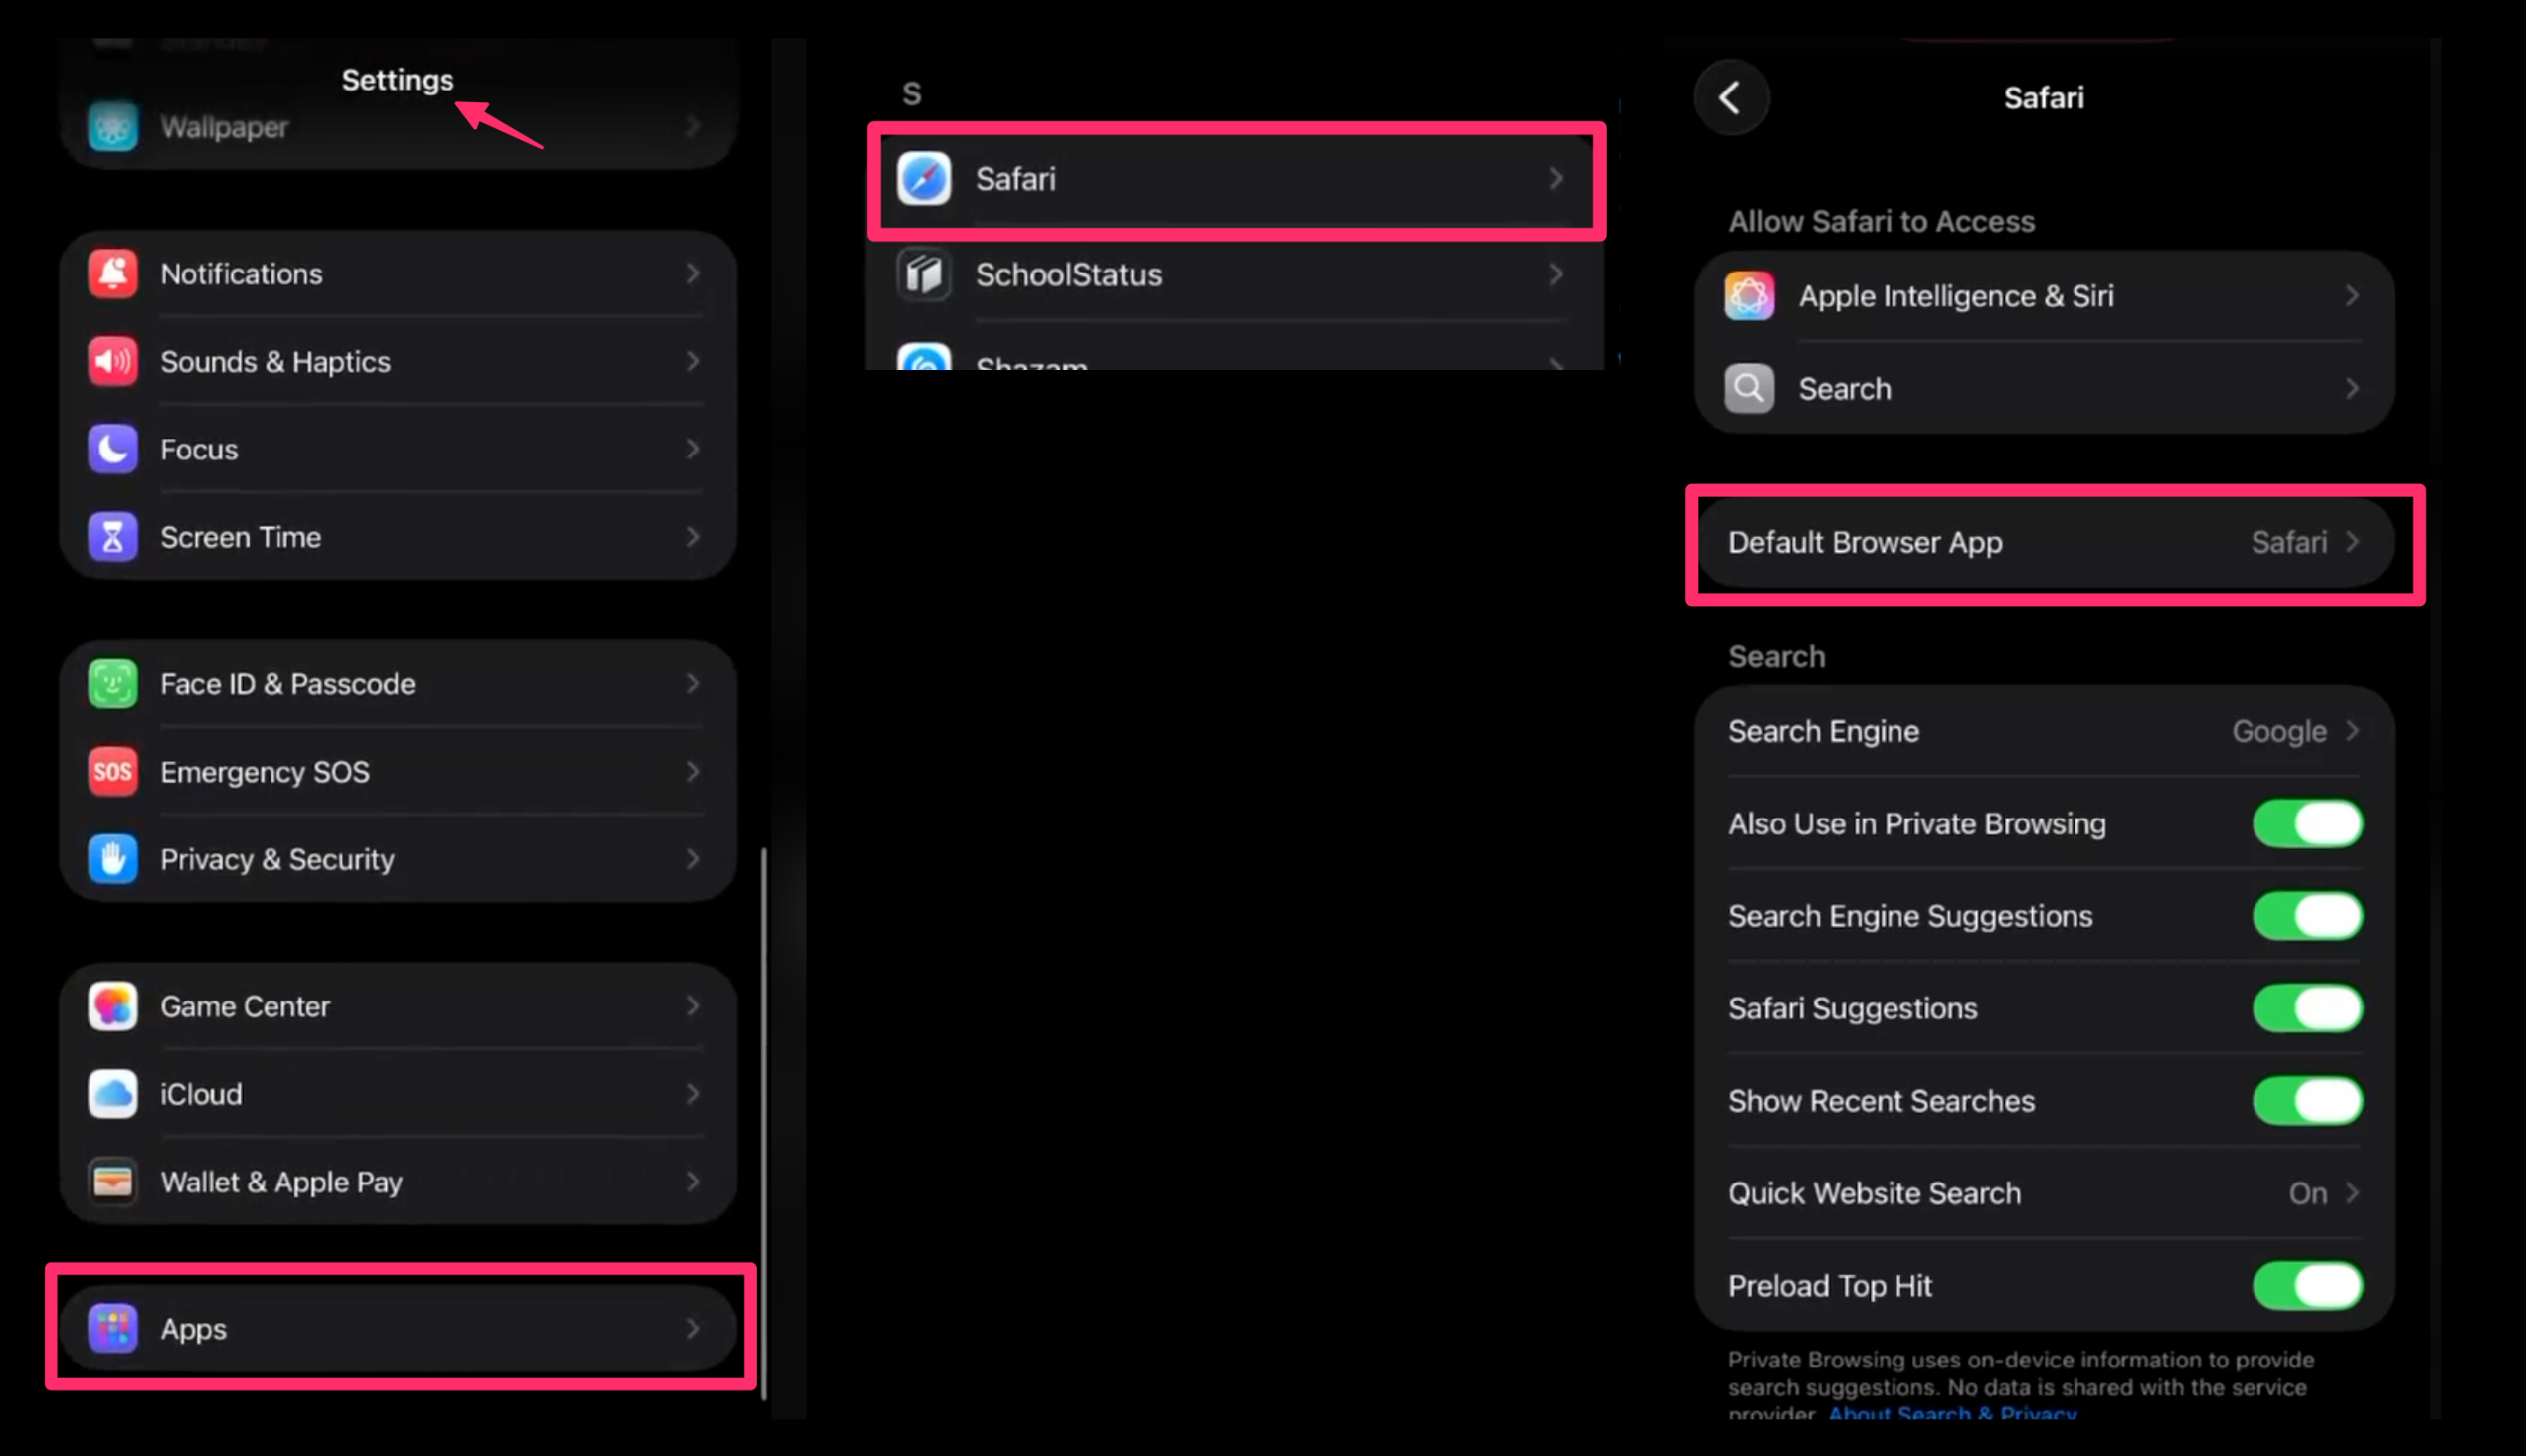Select the Focus settings row
The height and width of the screenshot is (1456, 2526).
point(398,449)
